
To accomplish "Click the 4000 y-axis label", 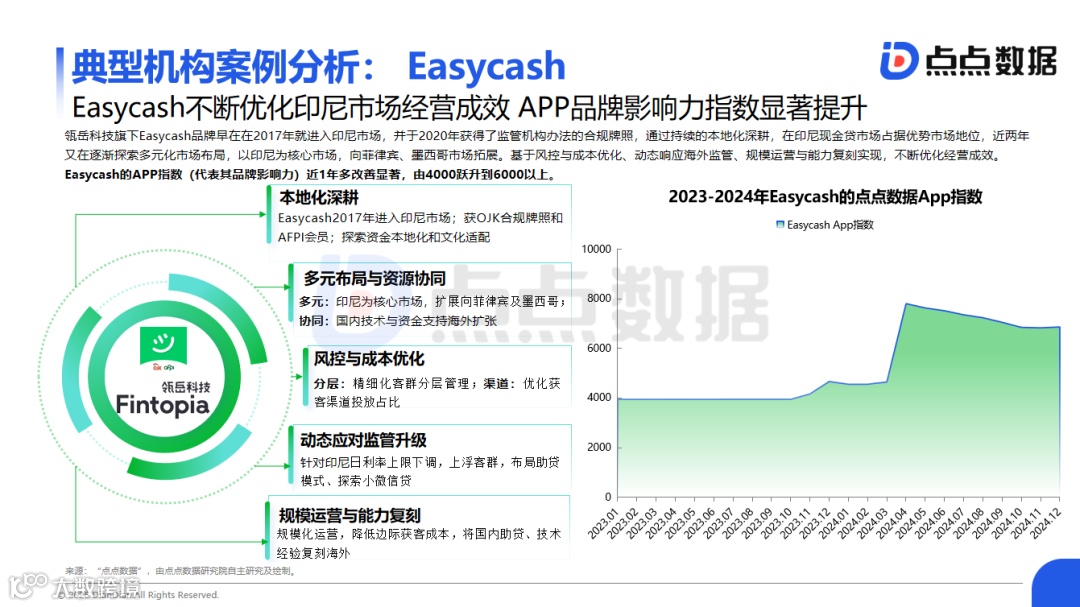I will pos(599,398).
